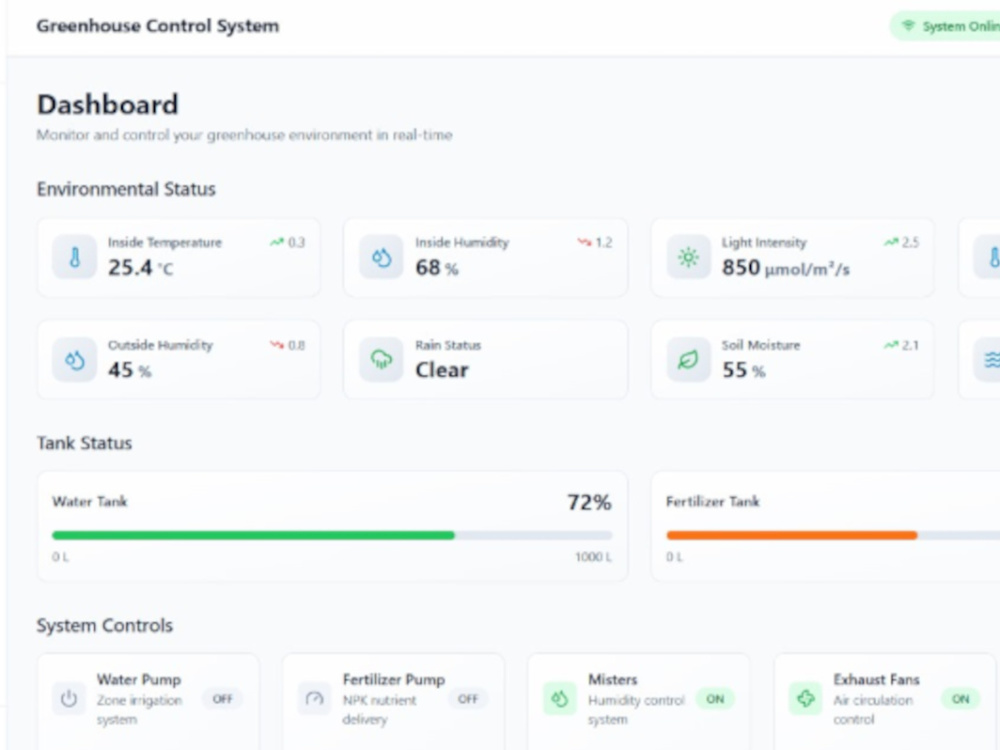Image resolution: width=1000 pixels, height=750 pixels.
Task: Click the Soil Moisture leaf icon
Action: (x=688, y=360)
